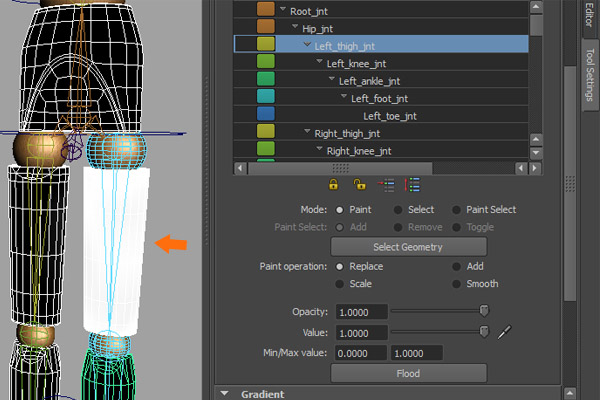Set Mode to Select

pos(398,210)
